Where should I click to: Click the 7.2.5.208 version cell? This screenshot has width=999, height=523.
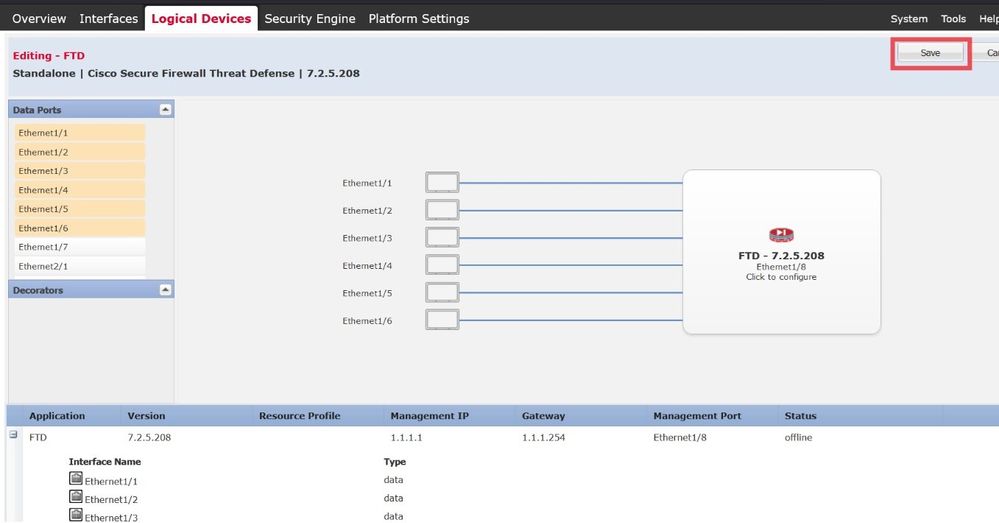[x=149, y=437]
